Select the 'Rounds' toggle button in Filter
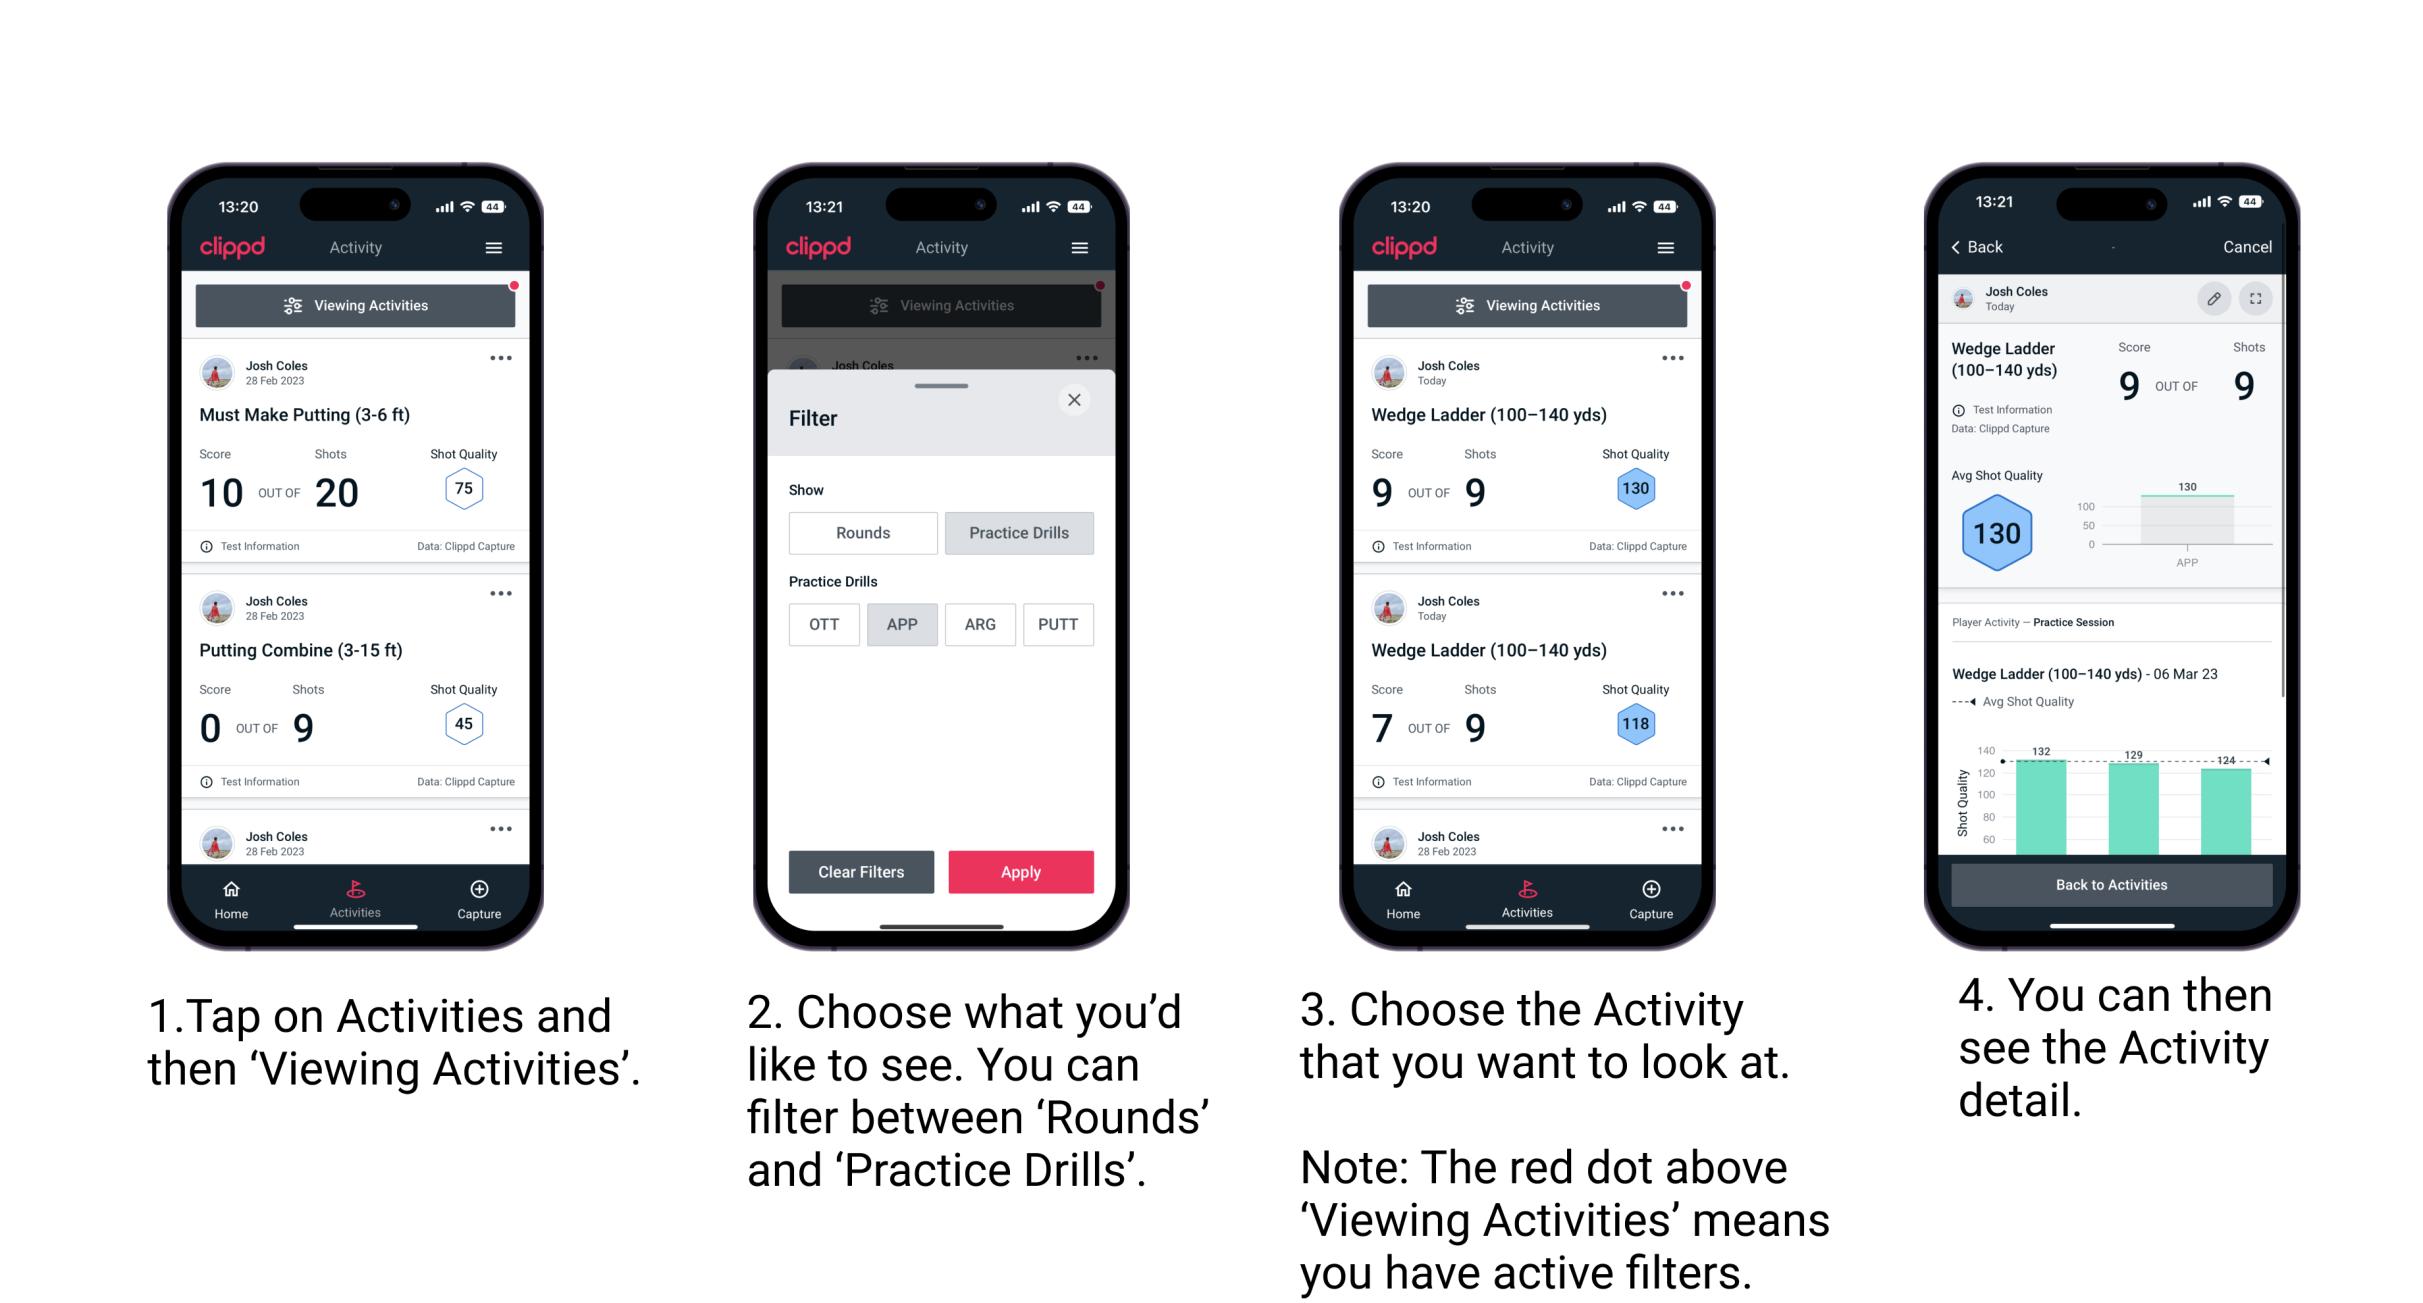The height and width of the screenshot is (1303, 2423). pos(858,533)
